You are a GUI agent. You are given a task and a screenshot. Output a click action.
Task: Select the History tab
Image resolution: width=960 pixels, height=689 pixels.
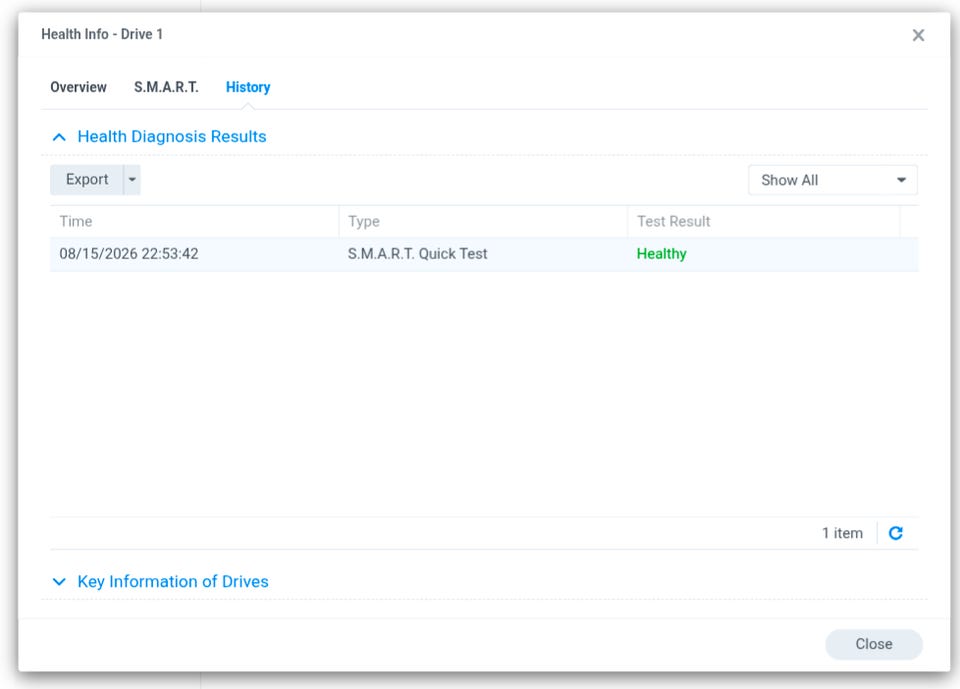tap(248, 87)
